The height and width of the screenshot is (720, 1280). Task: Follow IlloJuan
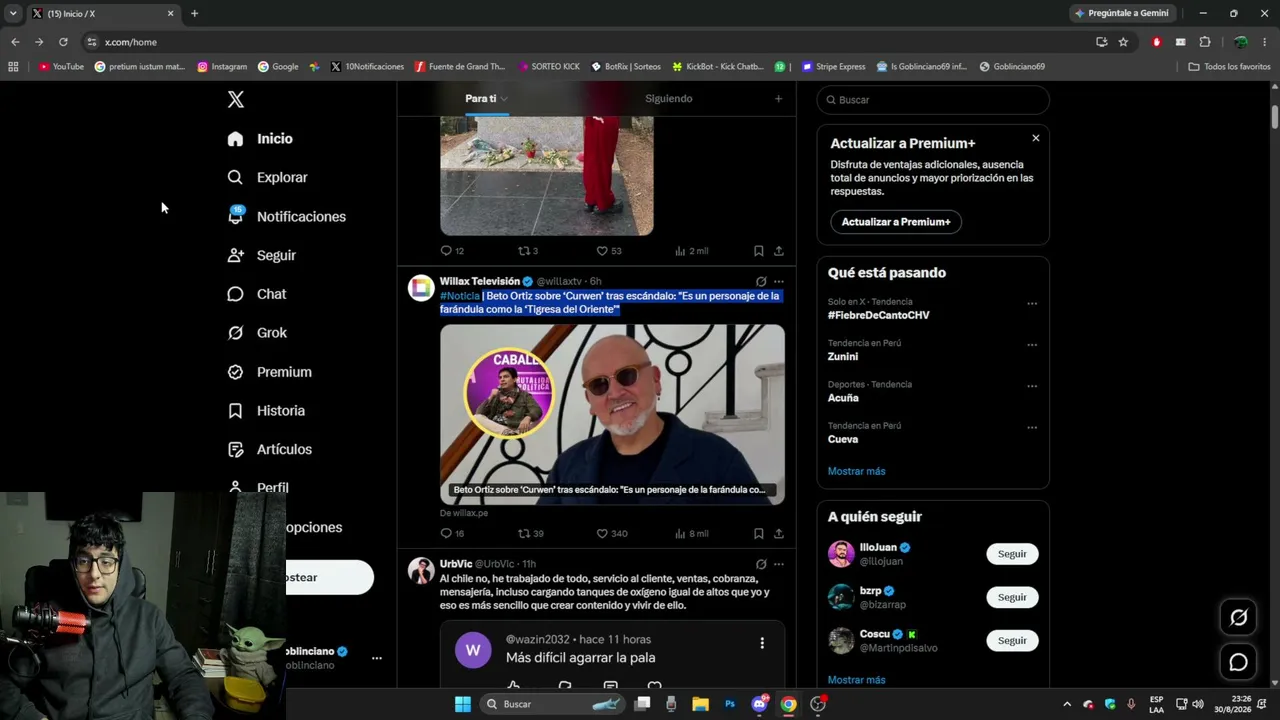coord(1012,554)
